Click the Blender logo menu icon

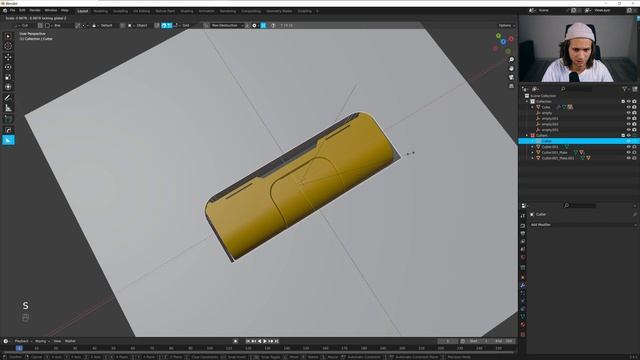(x=5, y=10)
